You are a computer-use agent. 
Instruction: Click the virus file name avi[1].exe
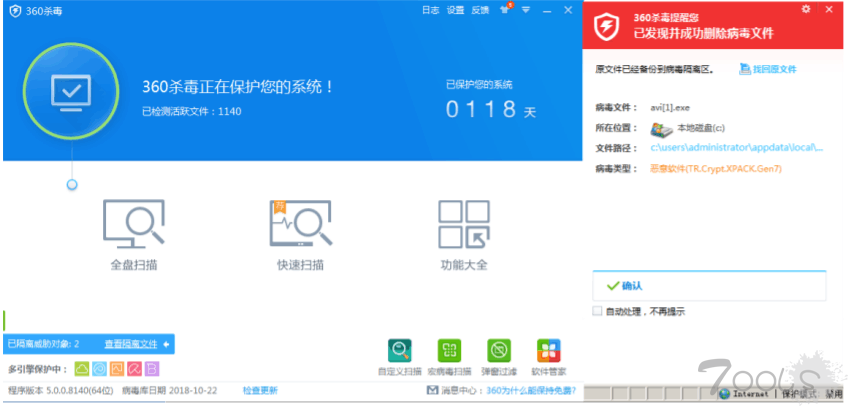coord(670,108)
